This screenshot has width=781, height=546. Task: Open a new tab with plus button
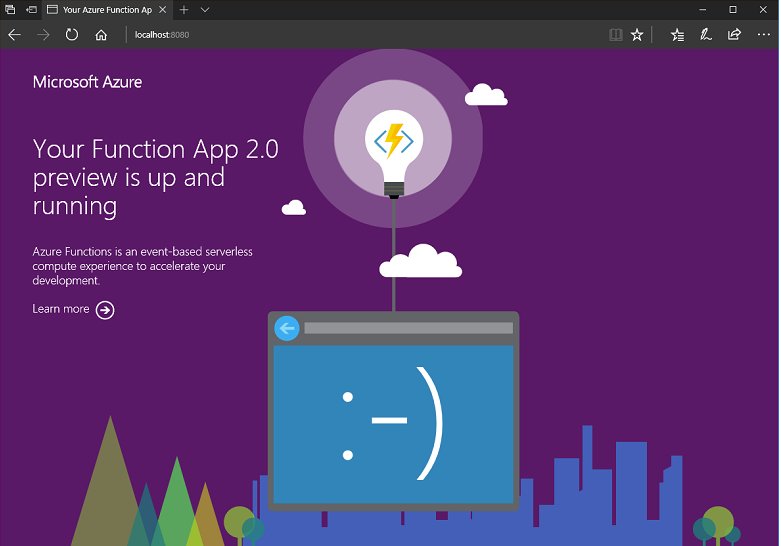184,9
